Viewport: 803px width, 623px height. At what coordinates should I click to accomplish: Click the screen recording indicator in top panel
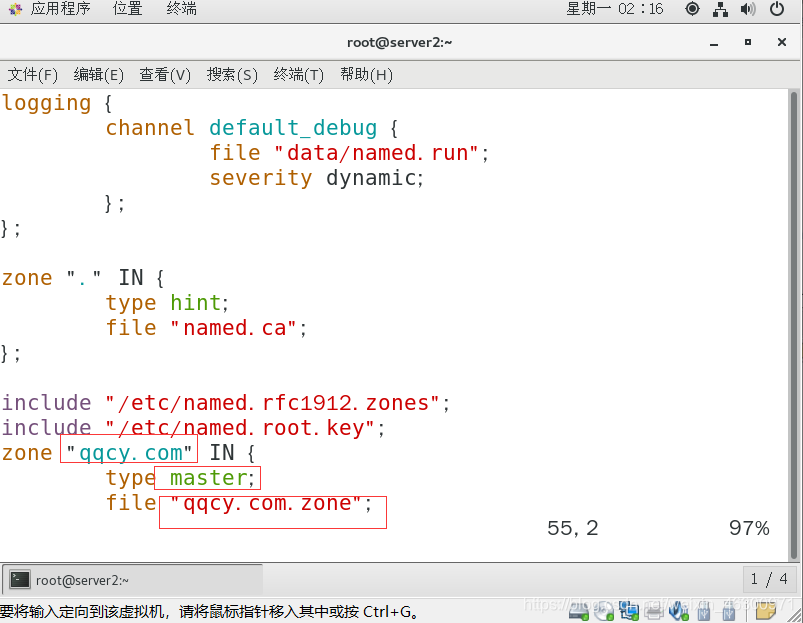692,9
